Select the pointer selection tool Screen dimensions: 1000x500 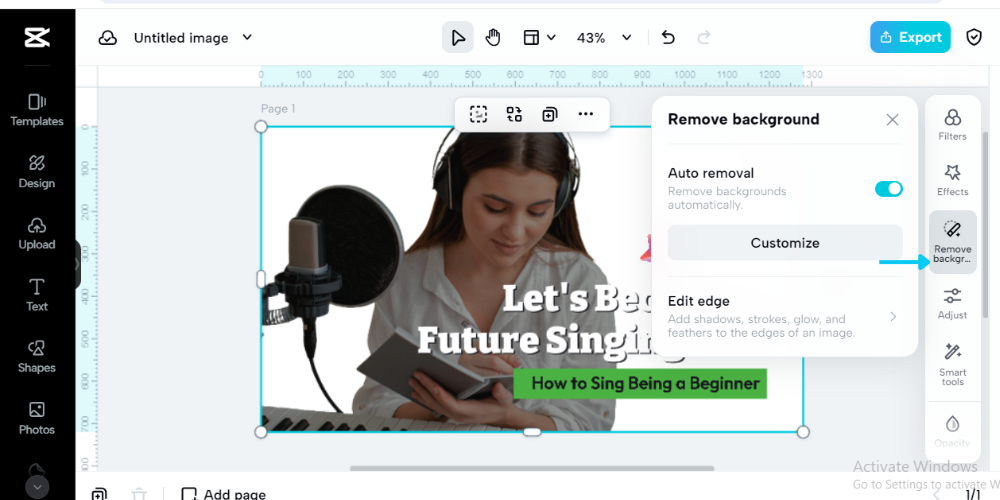(458, 38)
